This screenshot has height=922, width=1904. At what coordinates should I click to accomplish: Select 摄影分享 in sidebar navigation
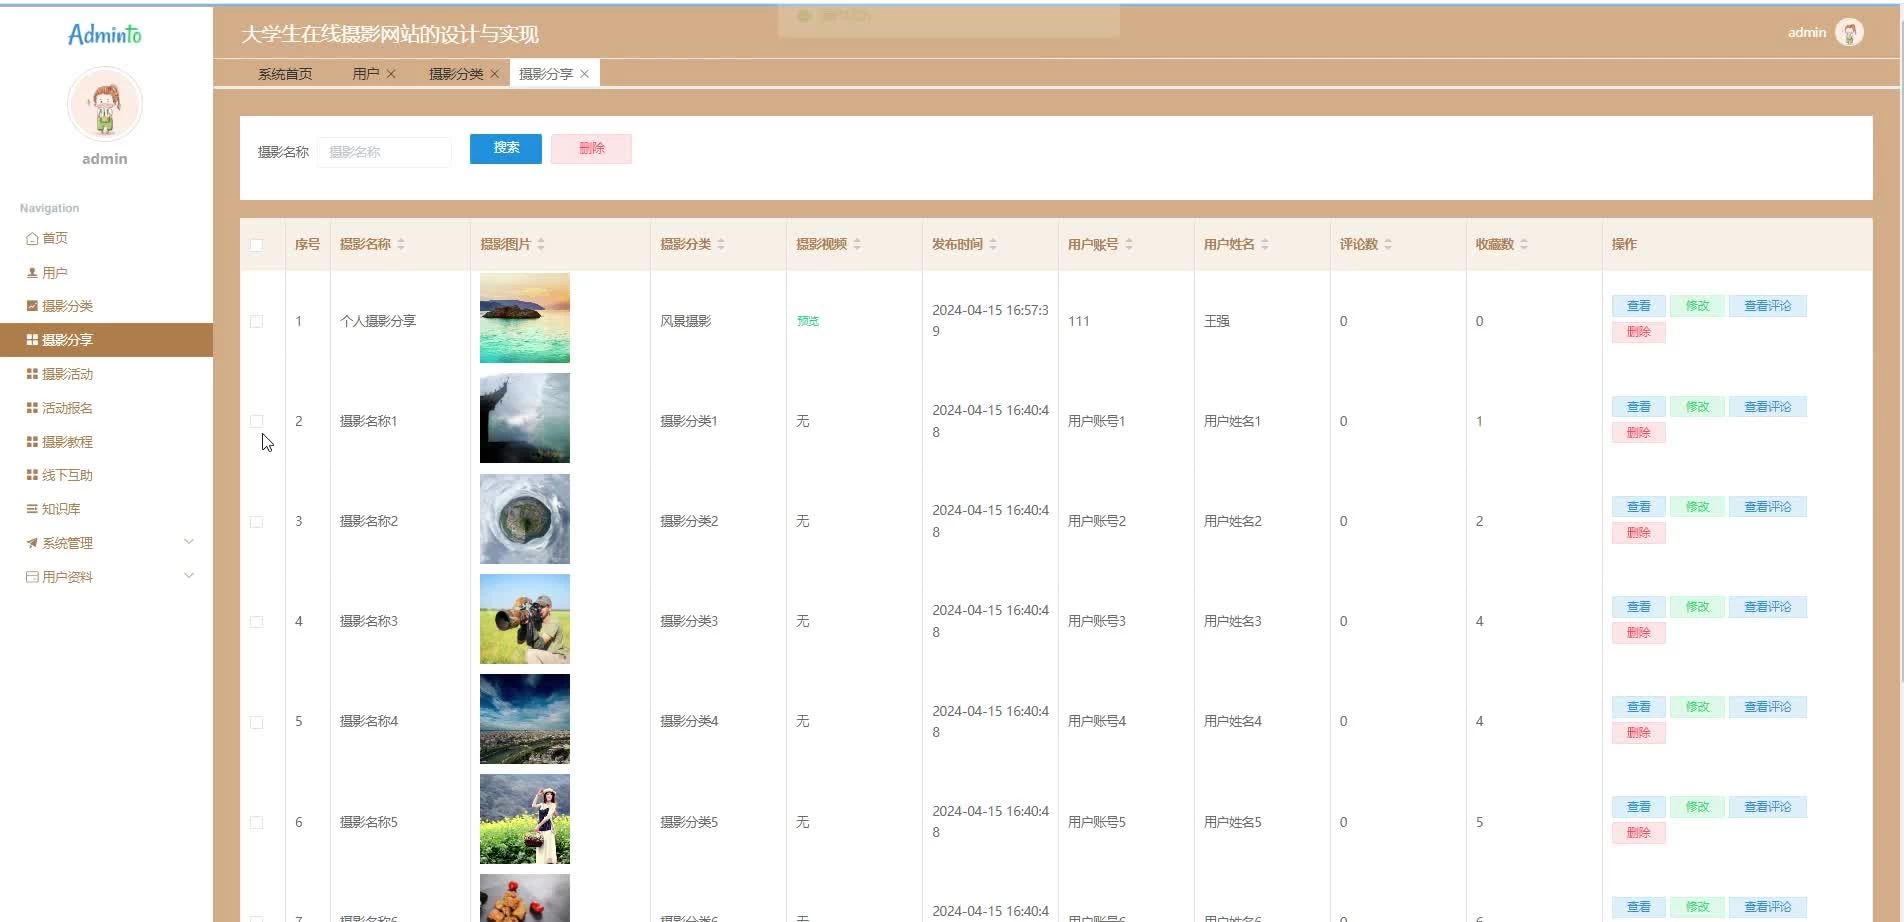(106, 340)
